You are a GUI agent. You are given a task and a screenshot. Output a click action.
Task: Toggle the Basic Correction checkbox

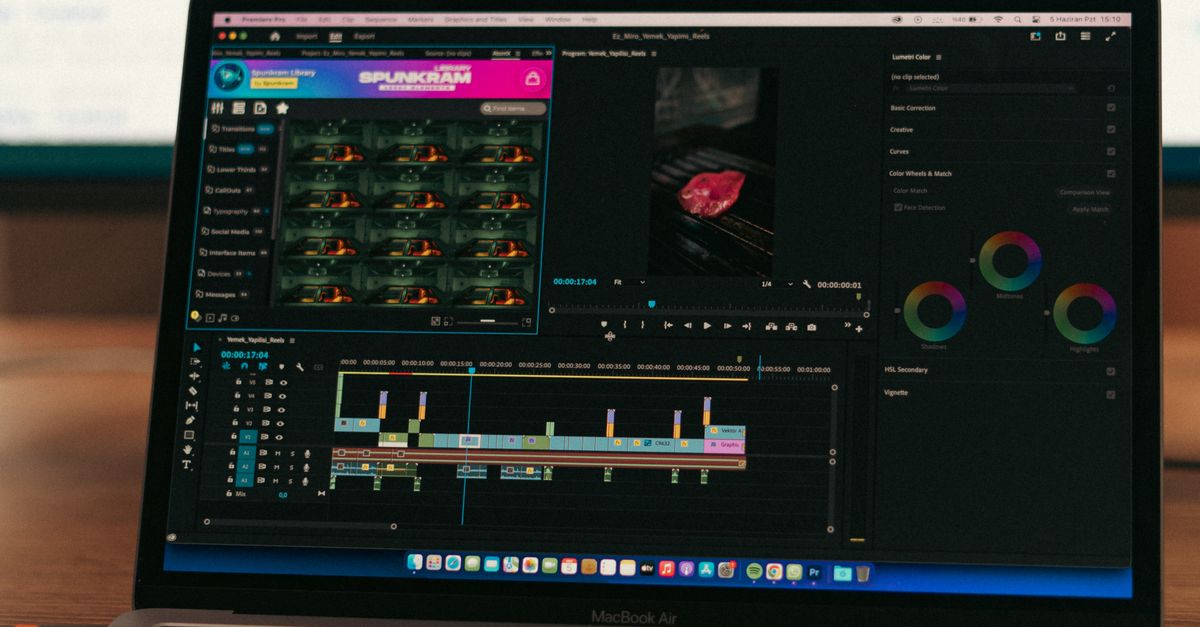coord(1111,108)
